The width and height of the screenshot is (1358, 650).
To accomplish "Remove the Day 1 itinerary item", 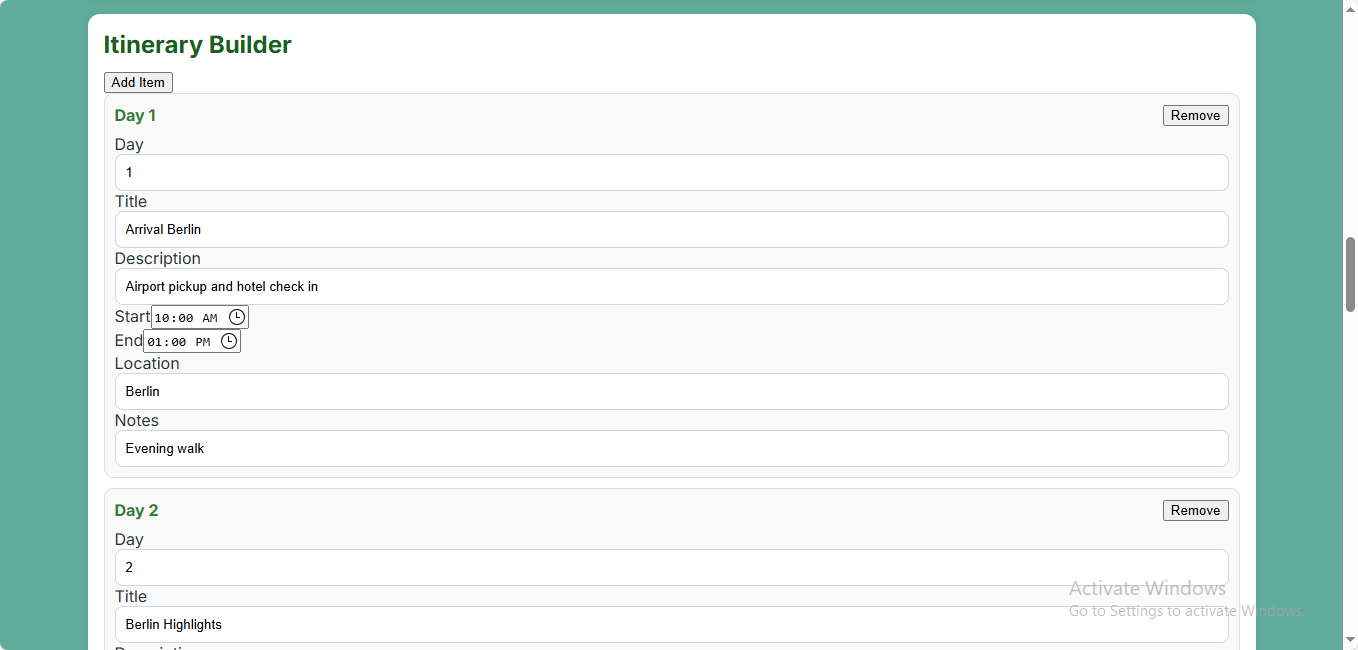I will coord(1195,115).
